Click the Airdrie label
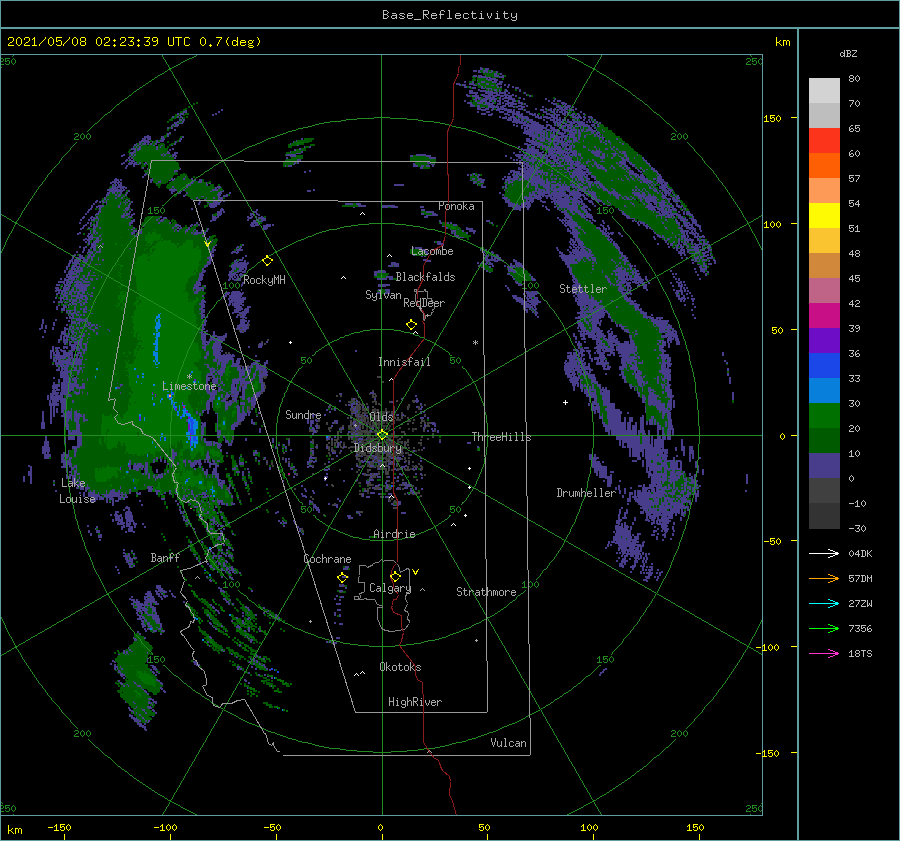This screenshot has width=900, height=841. [x=394, y=534]
